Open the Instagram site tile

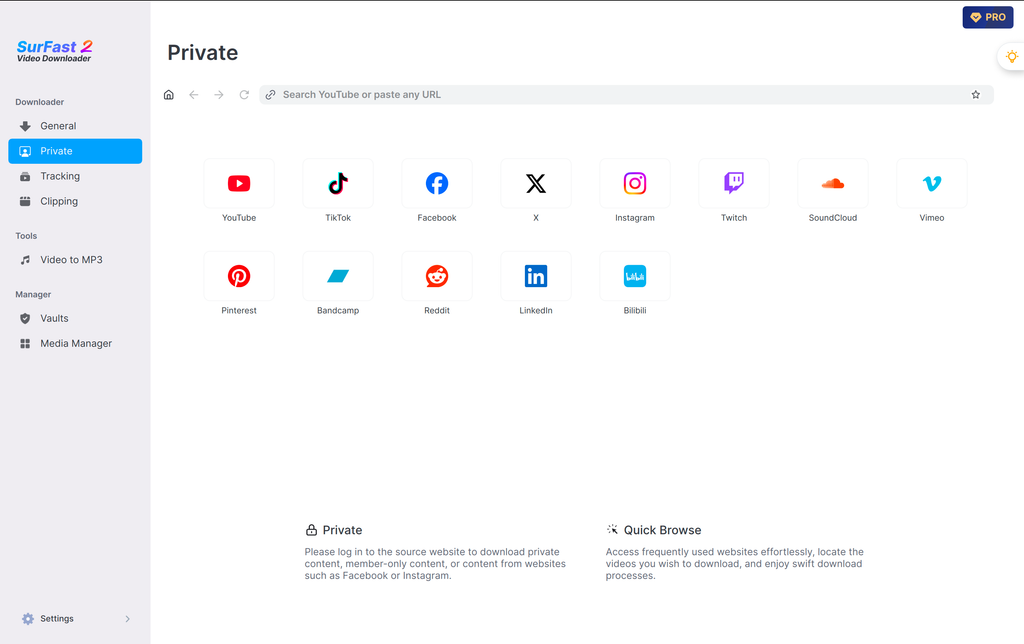point(635,184)
